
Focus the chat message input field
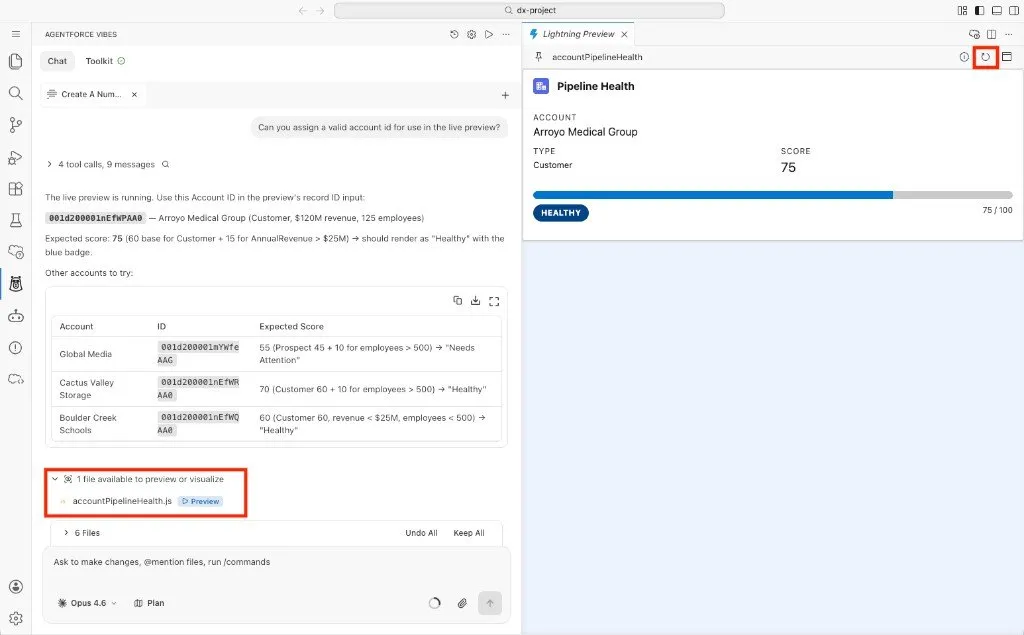tap(276, 562)
